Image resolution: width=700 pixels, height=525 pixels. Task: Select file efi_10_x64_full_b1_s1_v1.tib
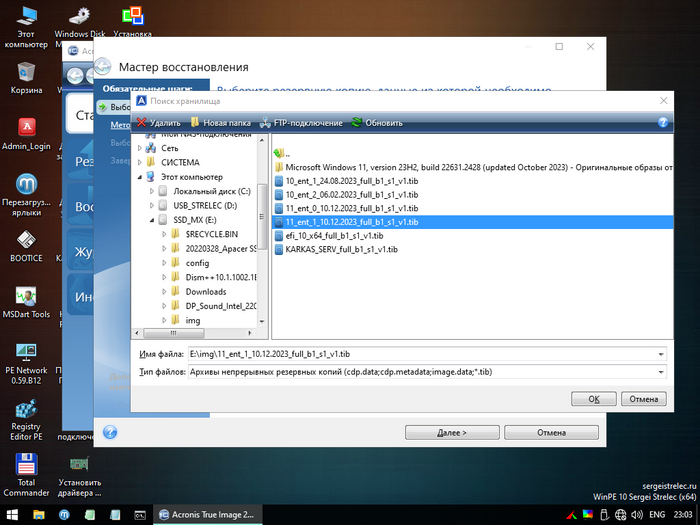tap(329, 236)
